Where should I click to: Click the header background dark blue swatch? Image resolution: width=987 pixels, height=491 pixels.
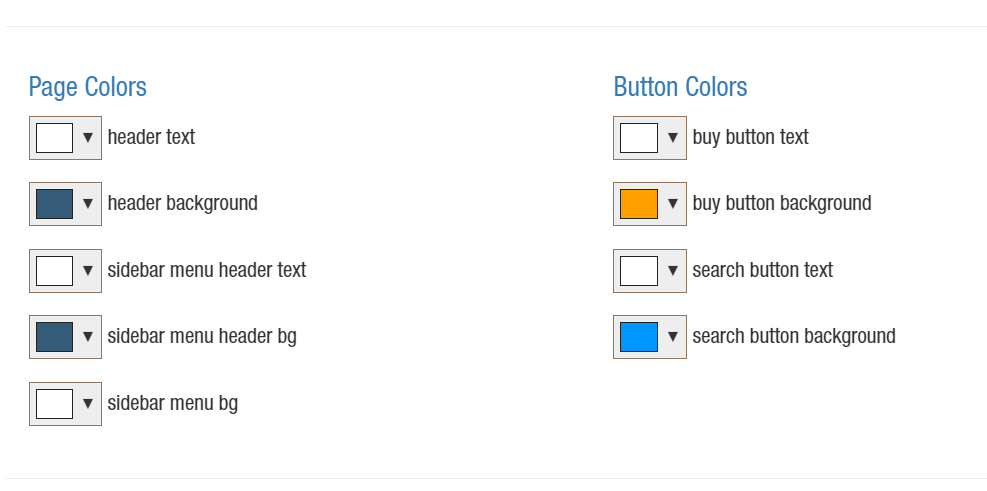pos(54,204)
